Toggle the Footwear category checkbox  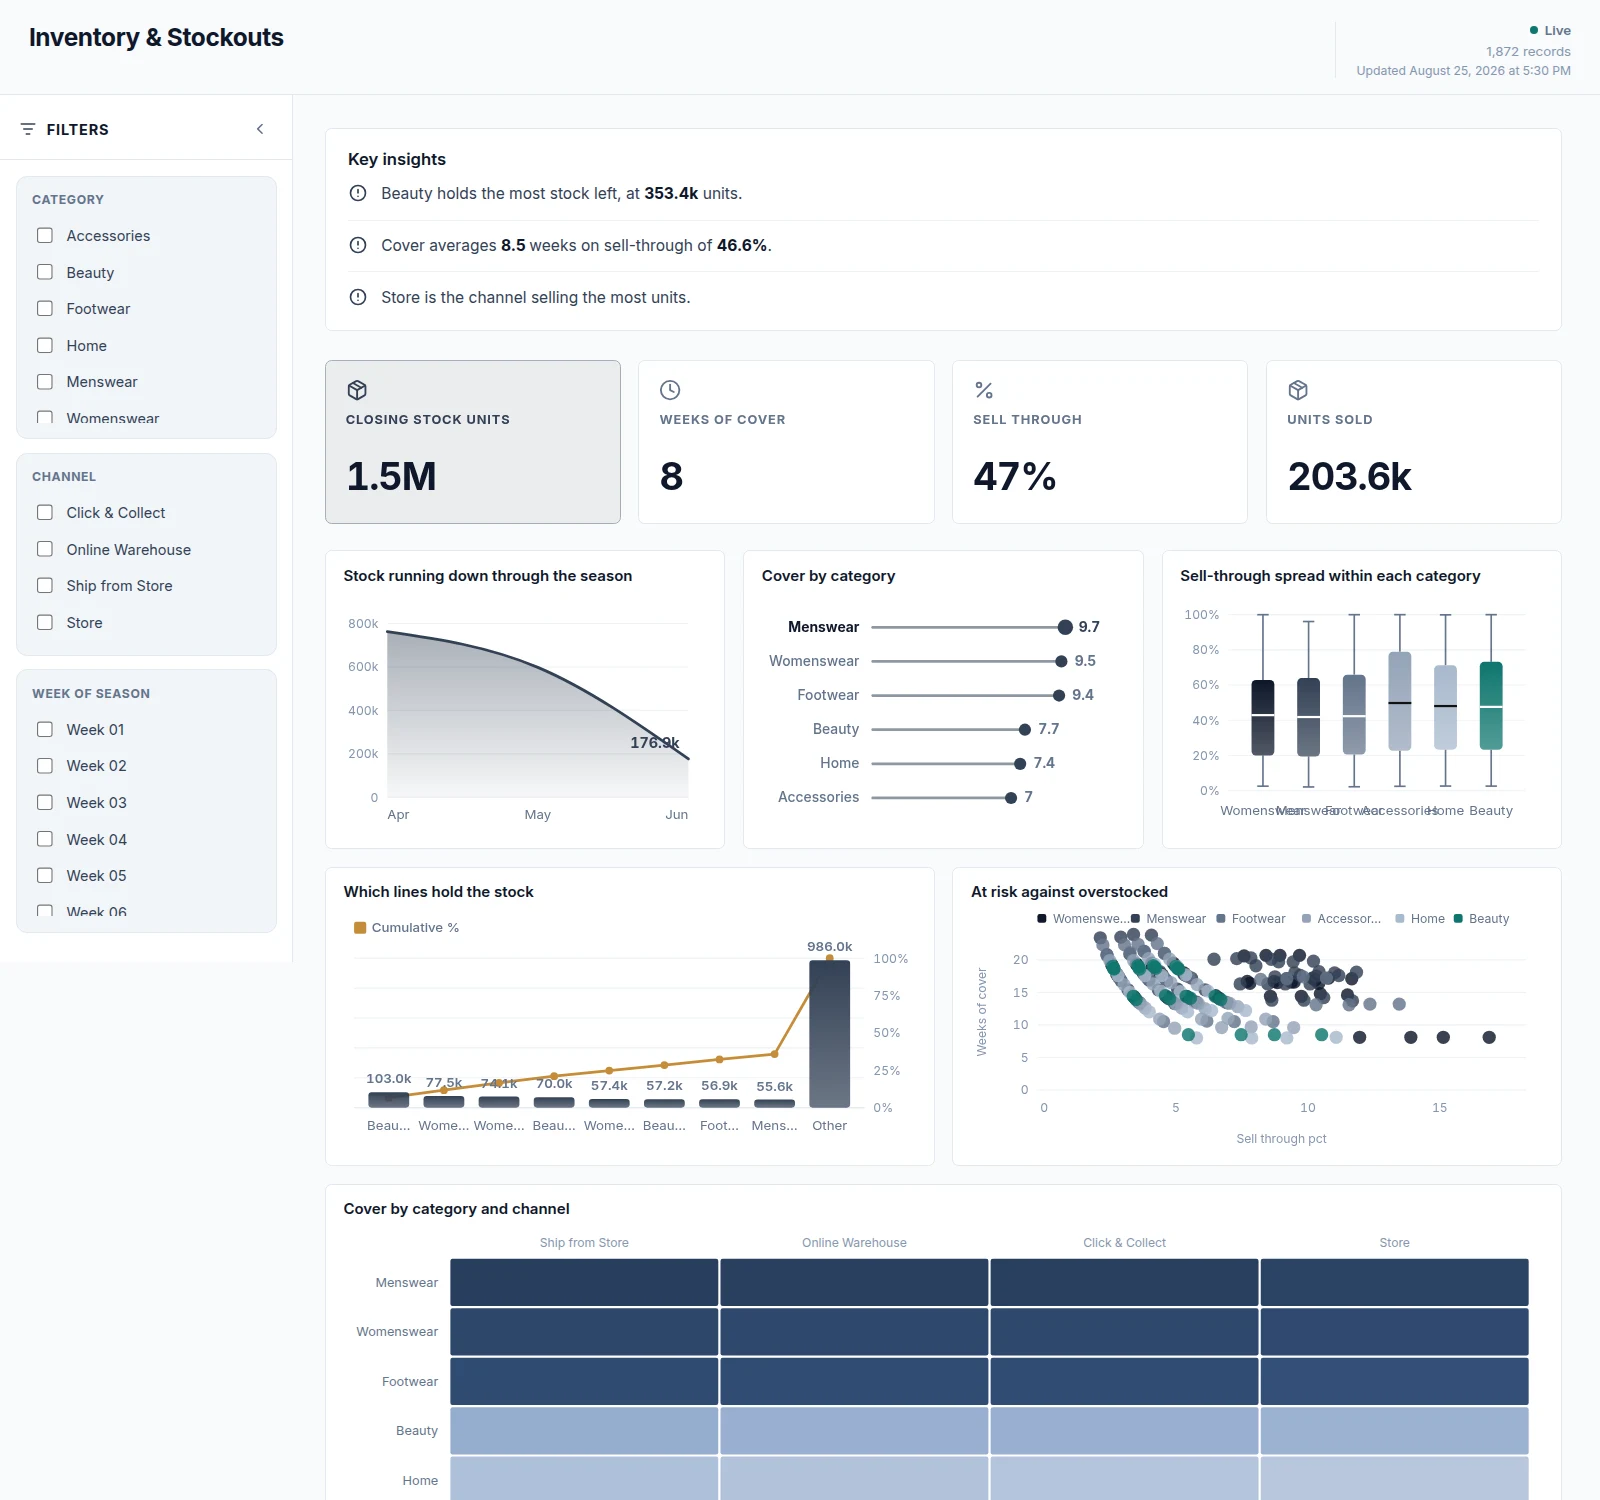tap(45, 308)
